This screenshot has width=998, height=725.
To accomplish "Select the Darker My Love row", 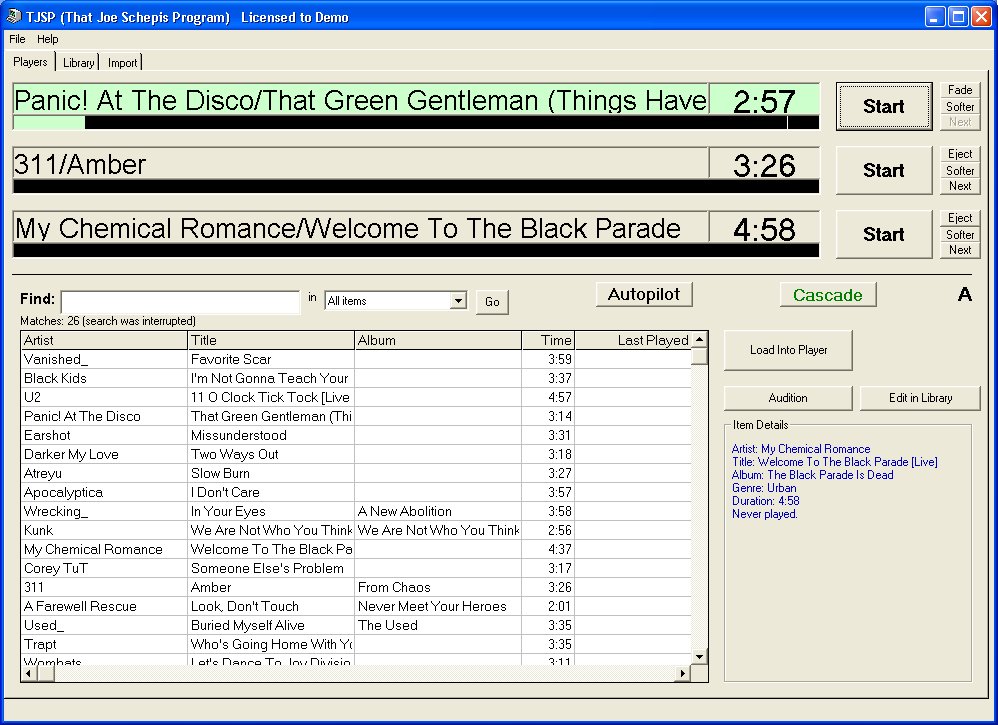I will click(356, 454).
